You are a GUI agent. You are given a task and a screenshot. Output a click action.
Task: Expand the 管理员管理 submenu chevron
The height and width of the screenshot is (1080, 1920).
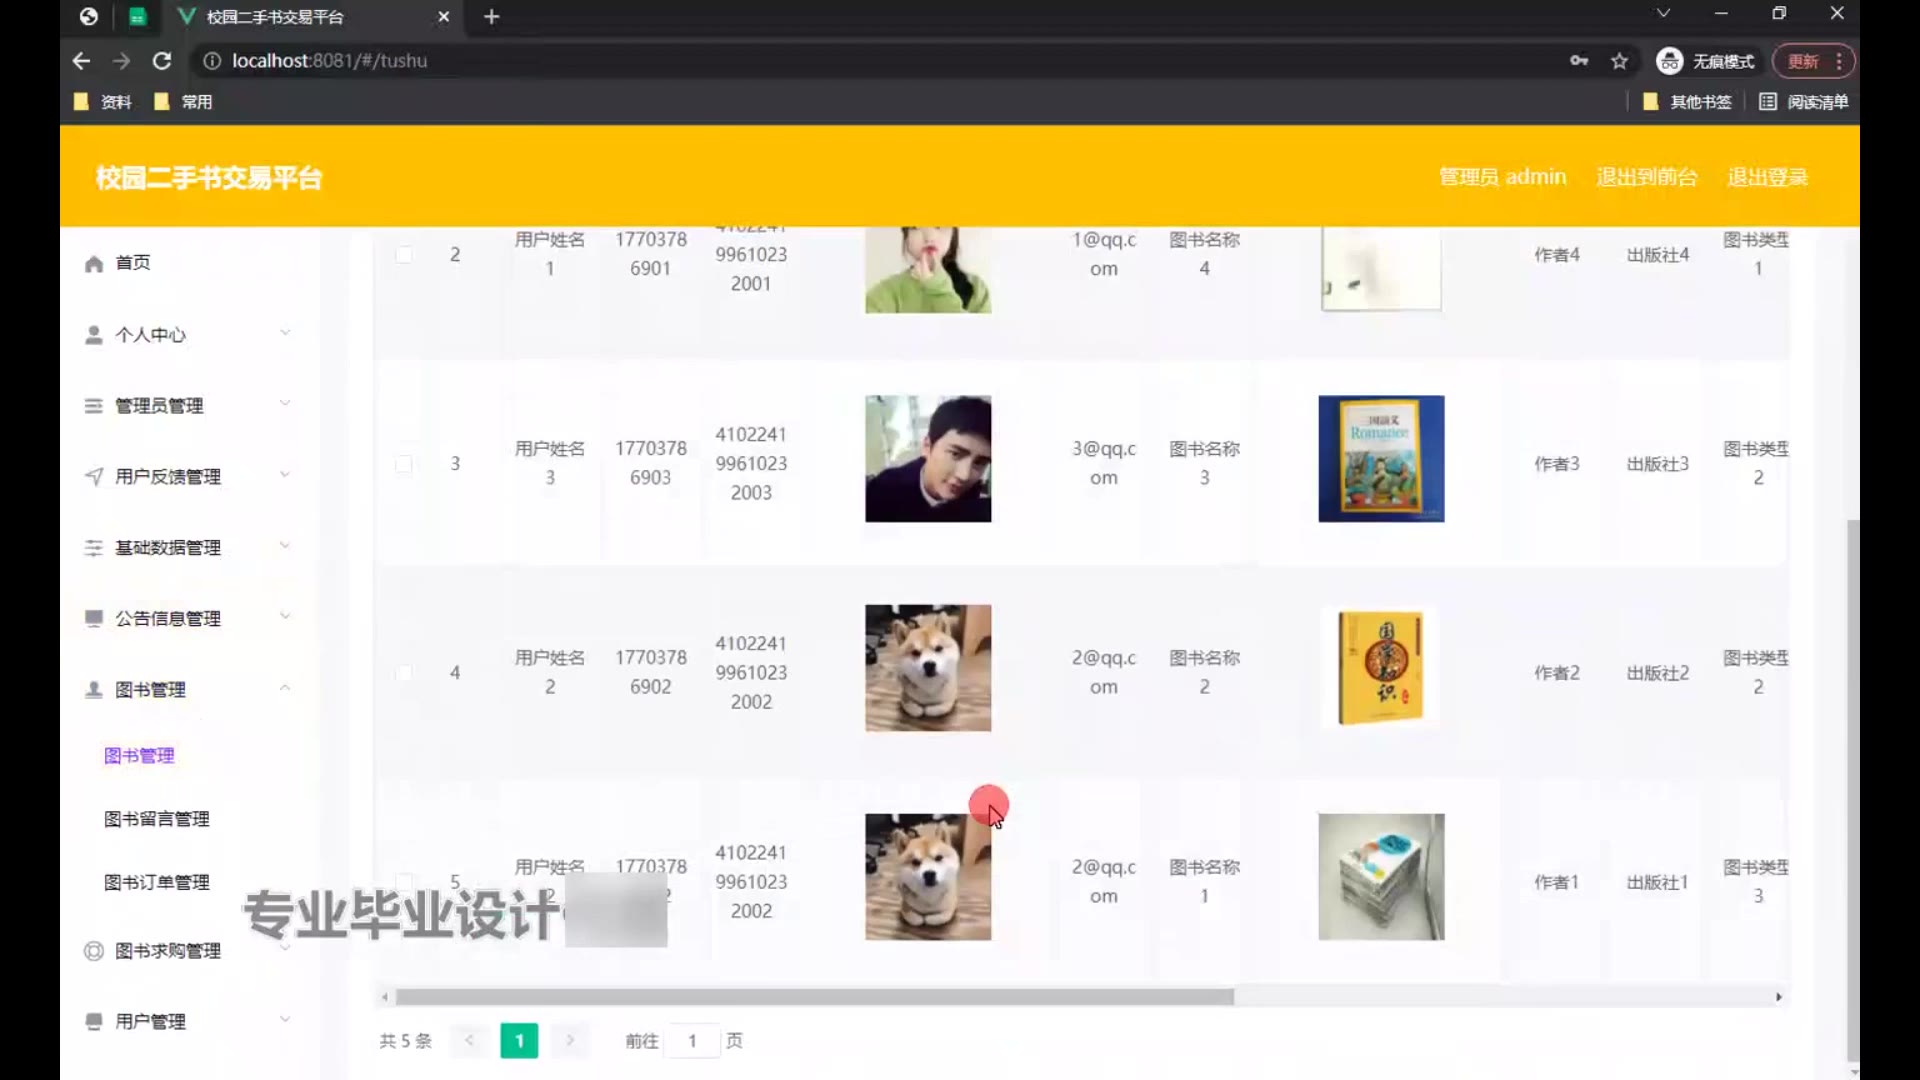click(x=285, y=404)
